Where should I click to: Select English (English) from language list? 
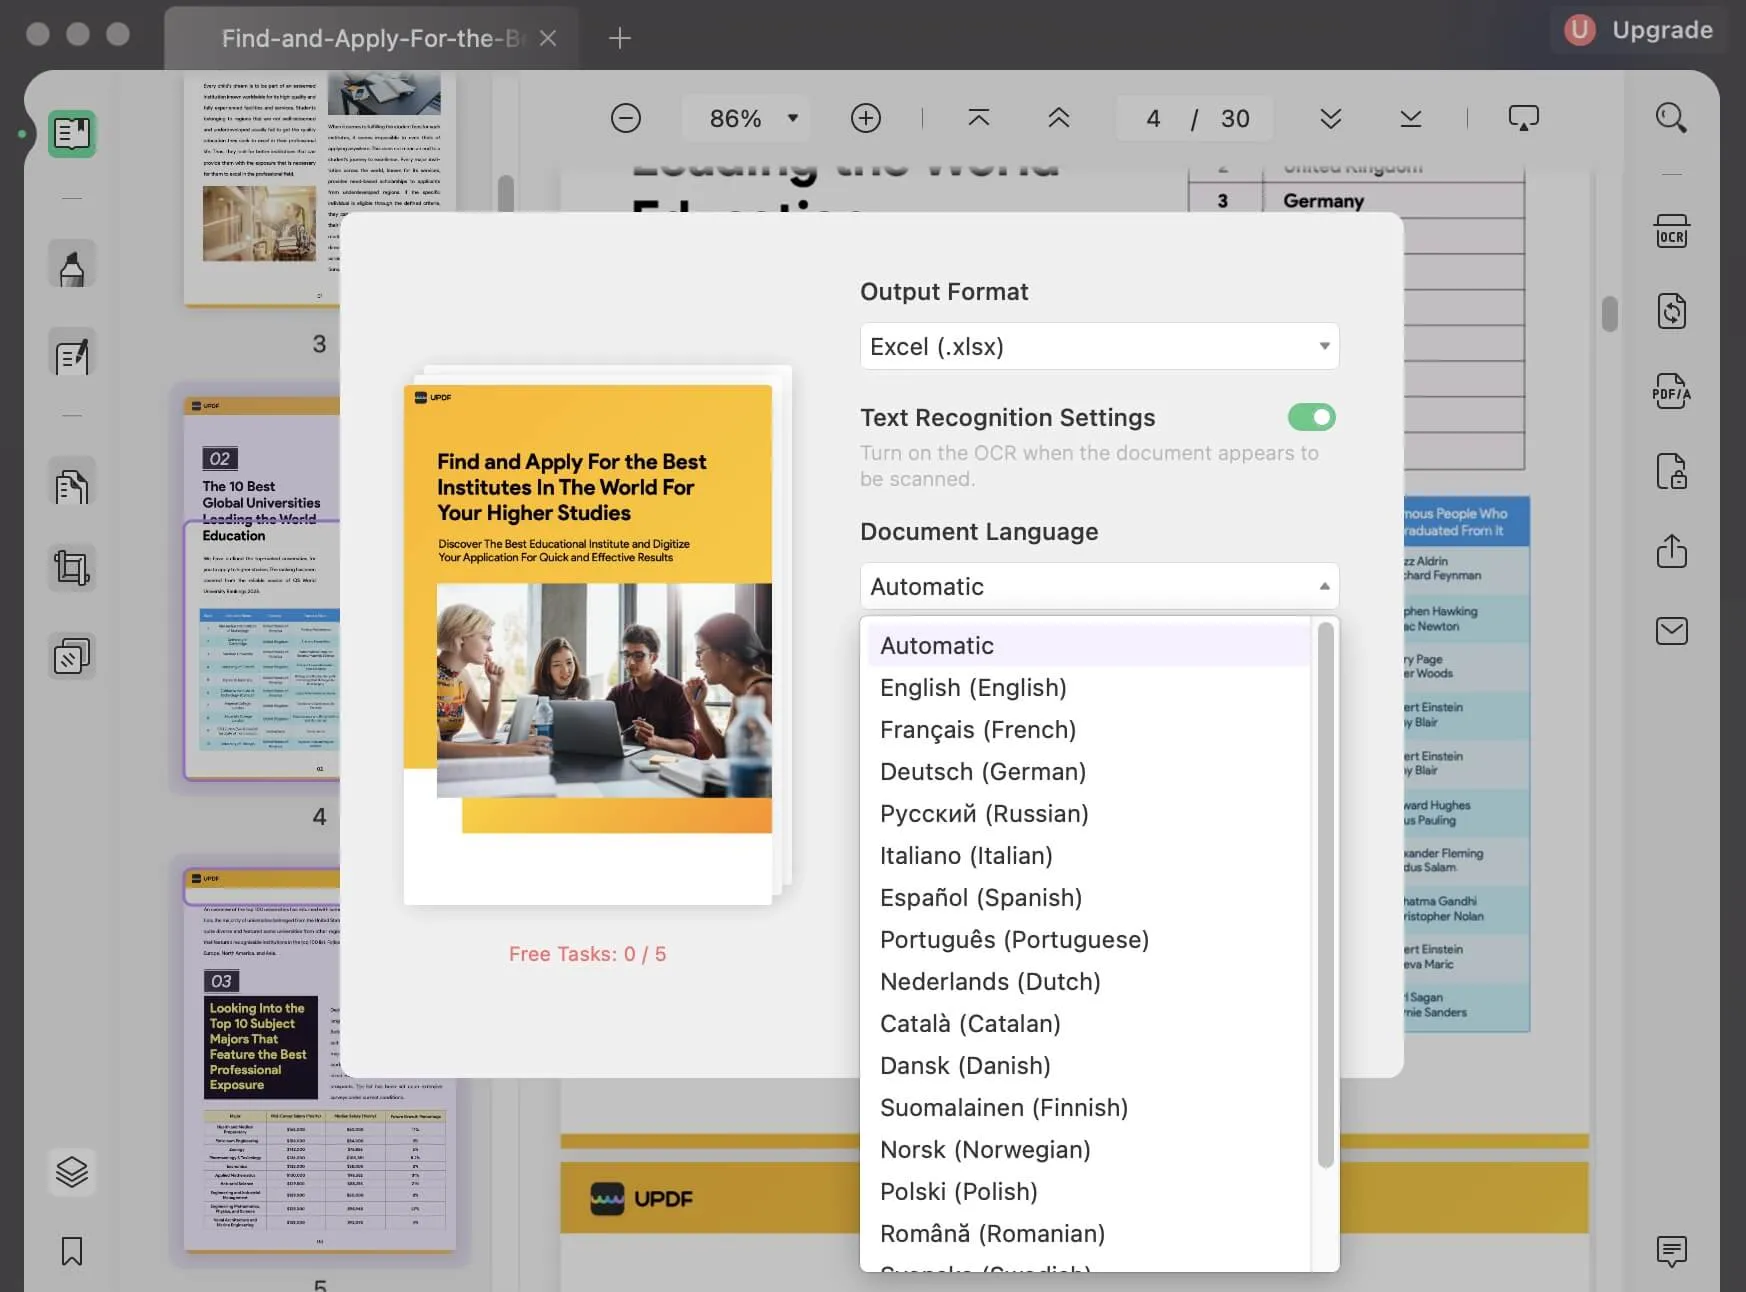(x=973, y=688)
